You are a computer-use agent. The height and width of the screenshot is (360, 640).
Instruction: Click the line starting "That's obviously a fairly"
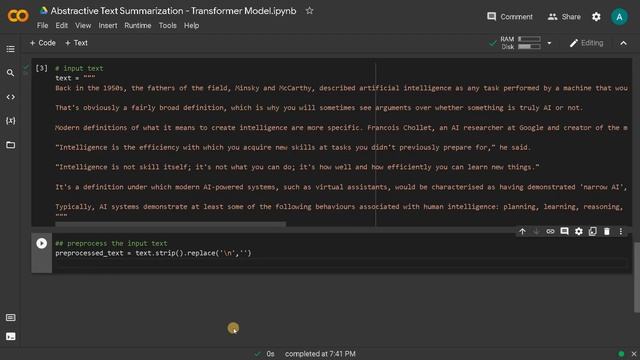point(319,108)
